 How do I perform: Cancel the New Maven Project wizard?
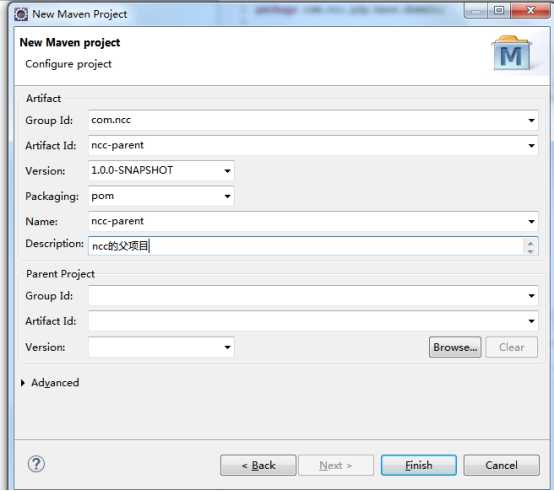[x=501, y=465]
